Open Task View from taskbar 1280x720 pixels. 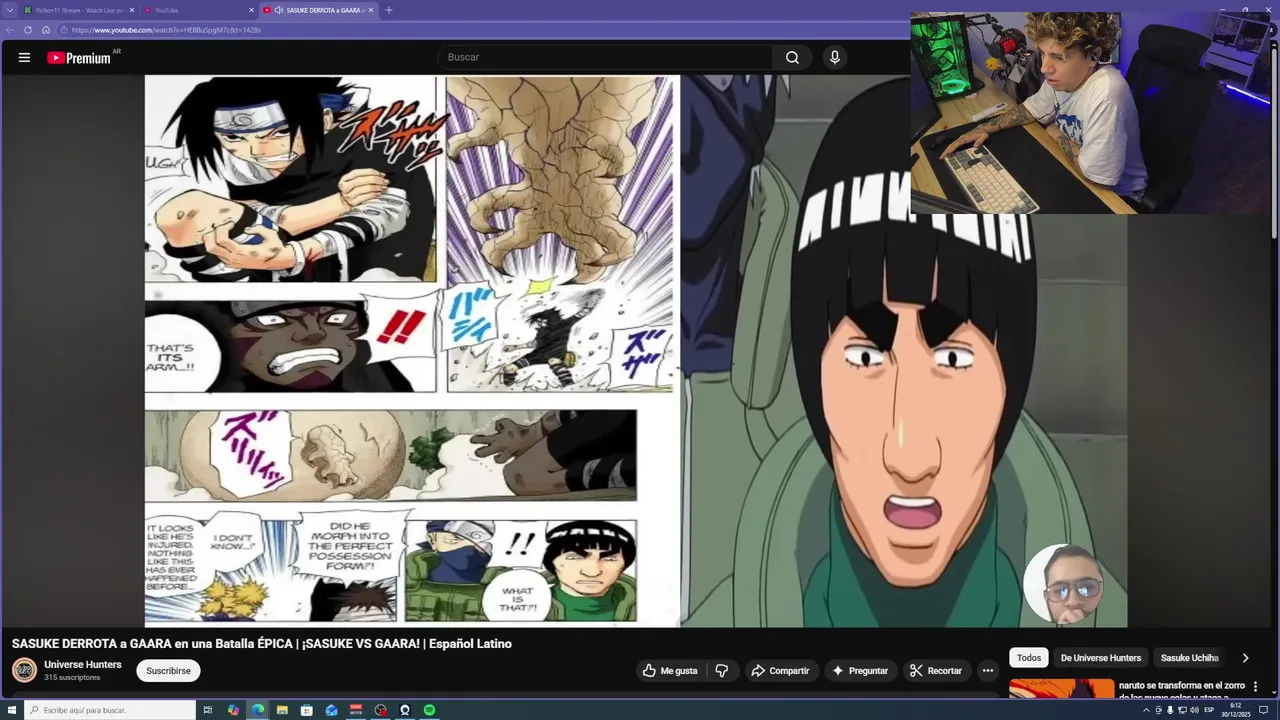tap(208, 710)
